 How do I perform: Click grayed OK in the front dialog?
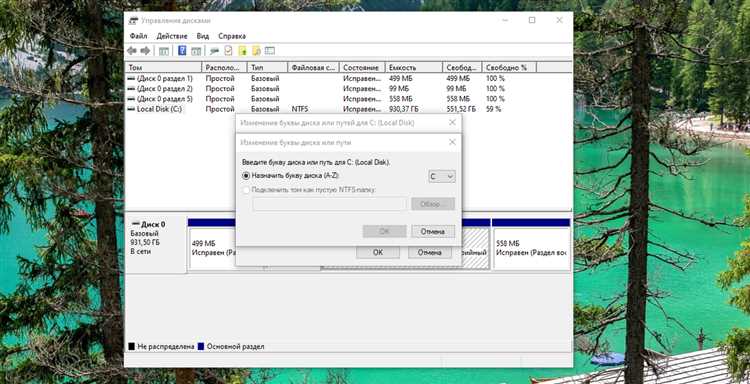(x=385, y=231)
